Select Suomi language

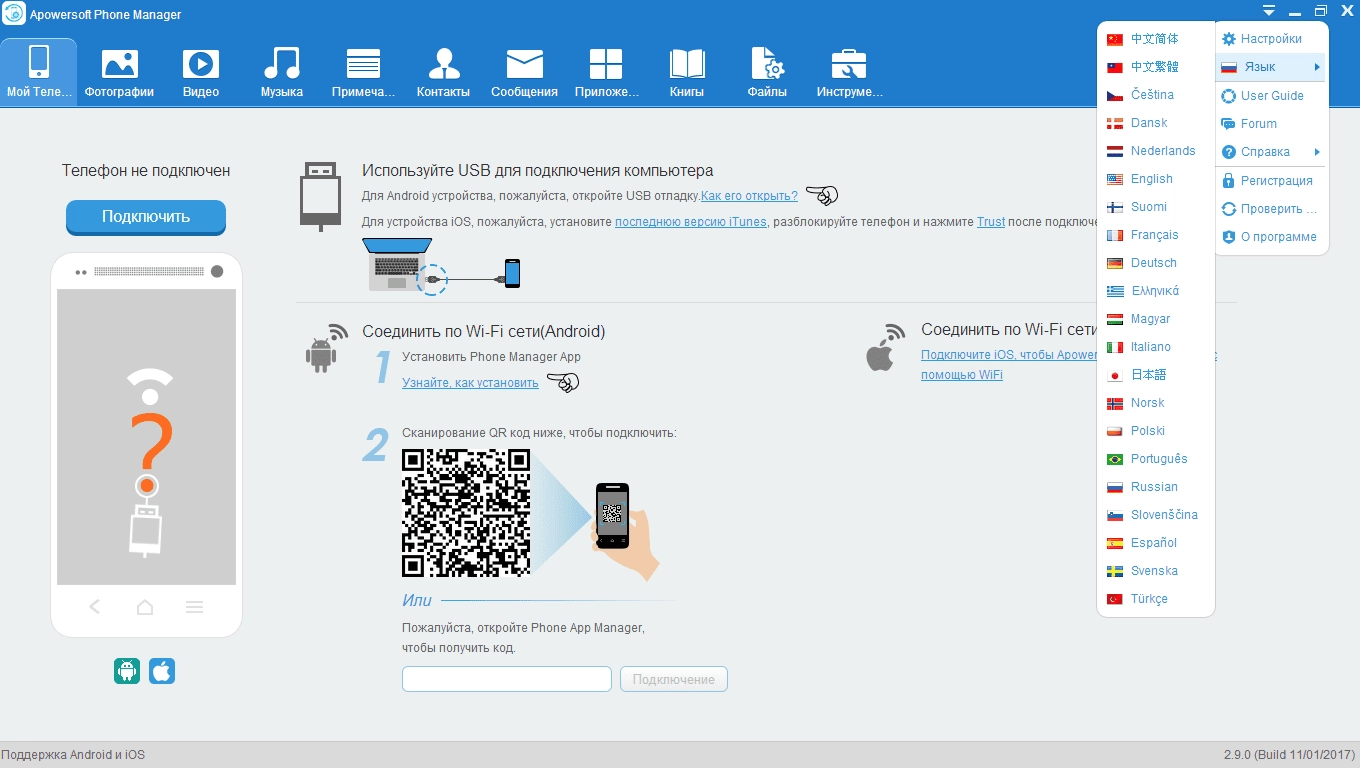point(1155,207)
